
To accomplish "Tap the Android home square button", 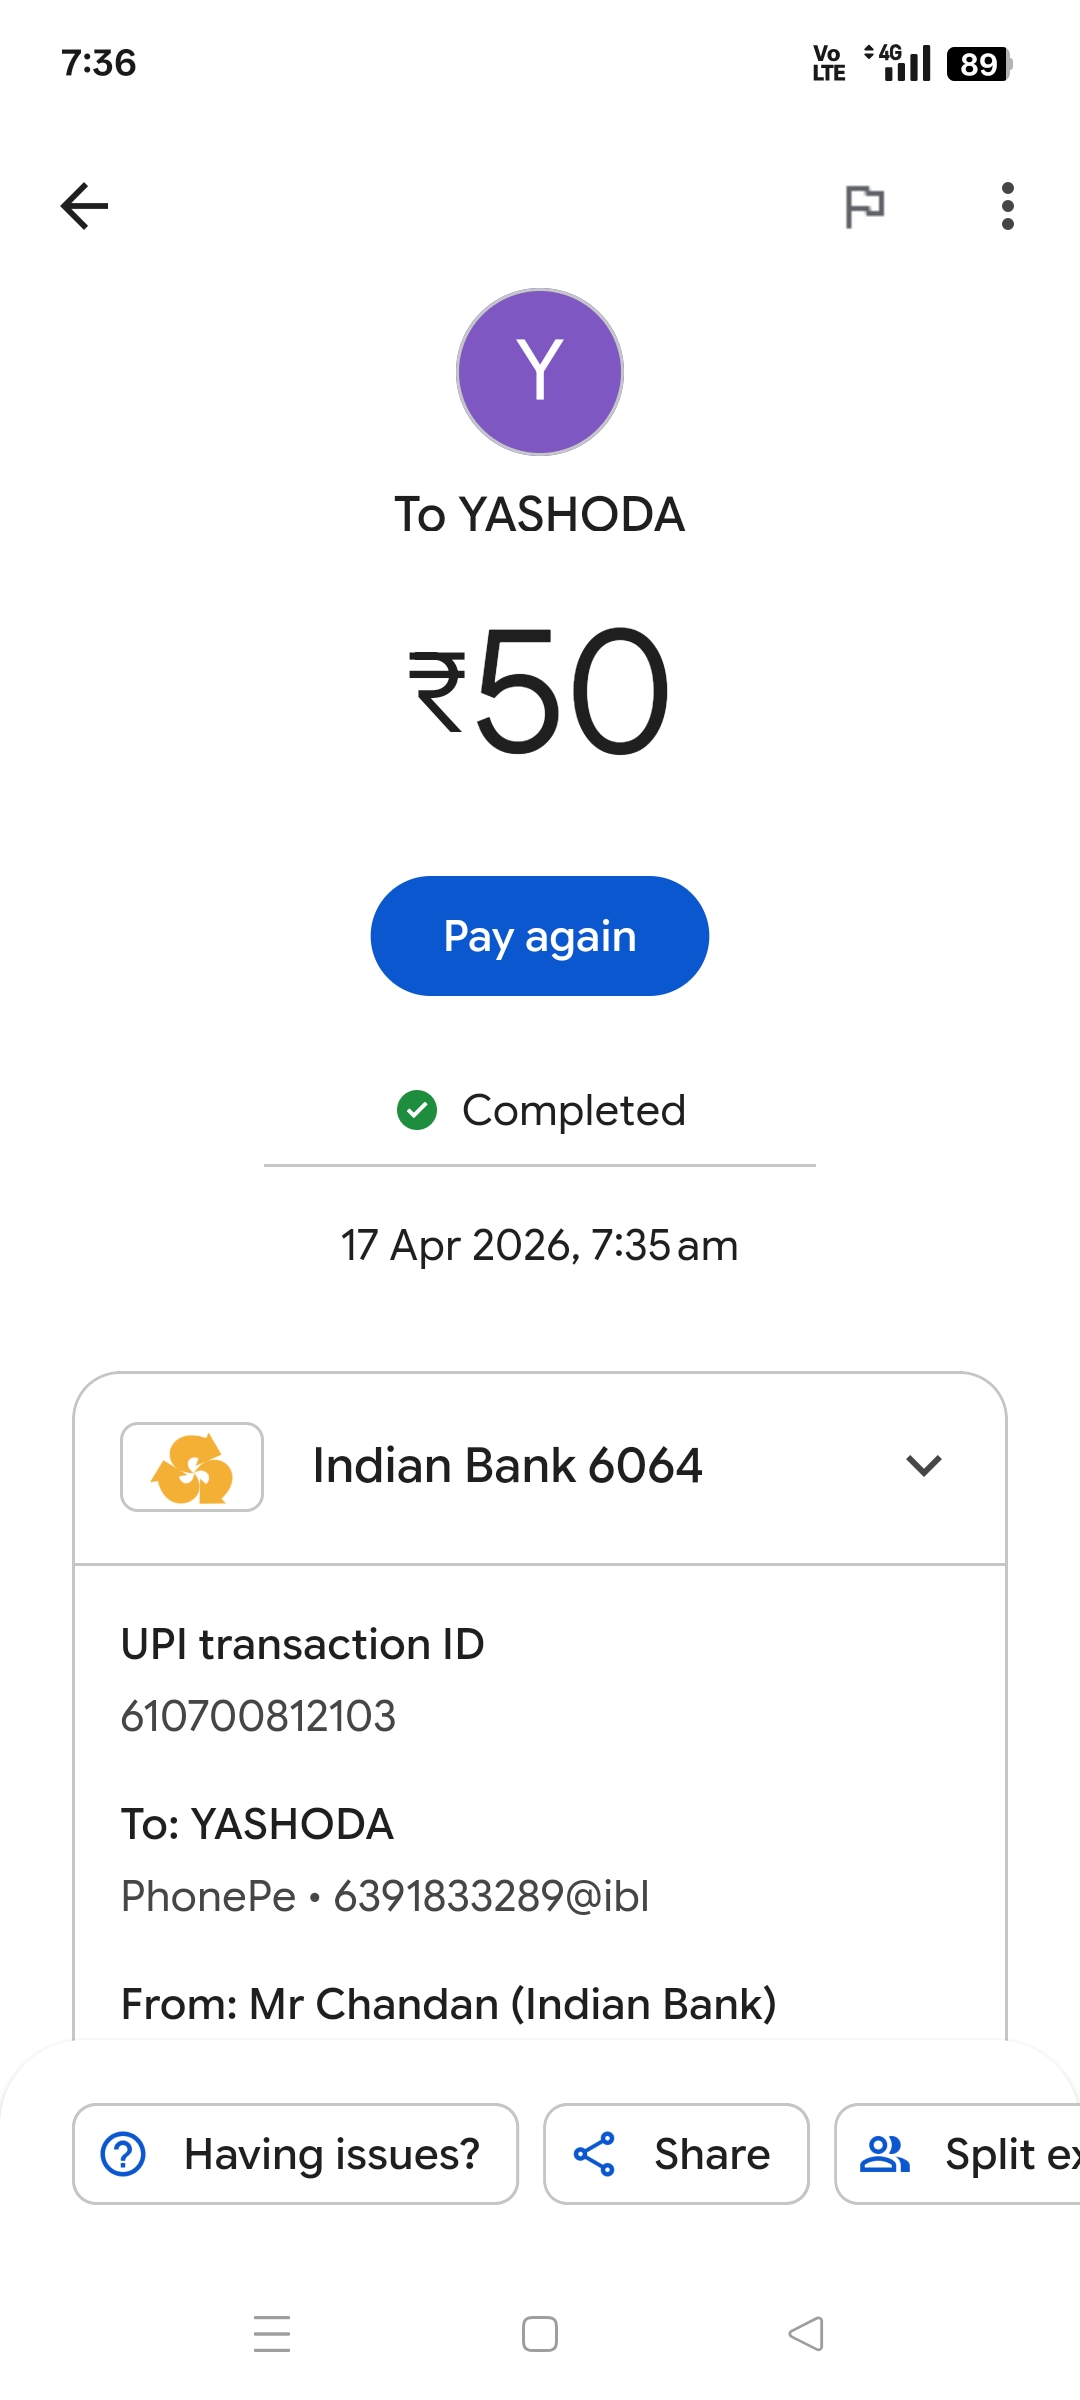I will [x=540, y=2334].
